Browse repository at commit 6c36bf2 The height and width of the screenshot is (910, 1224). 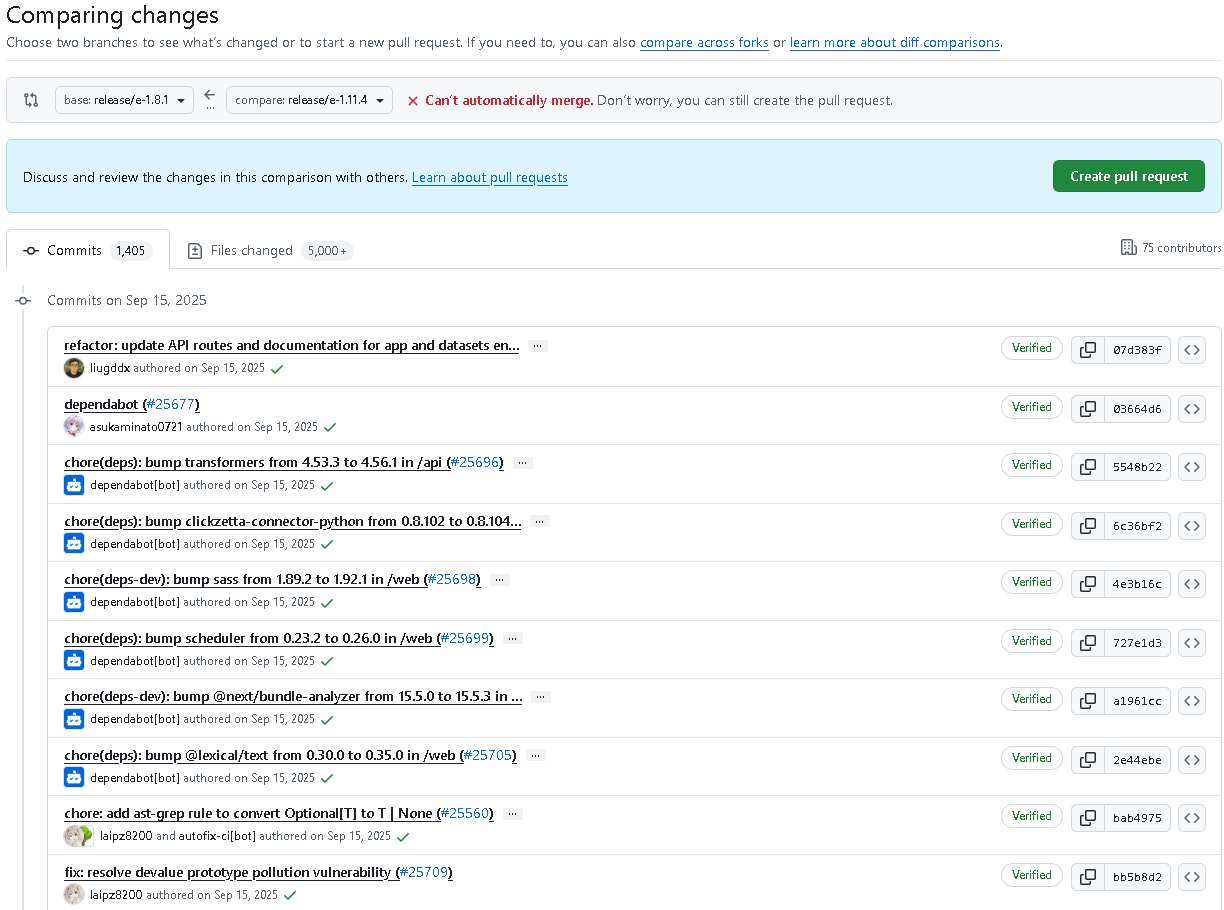1192,526
